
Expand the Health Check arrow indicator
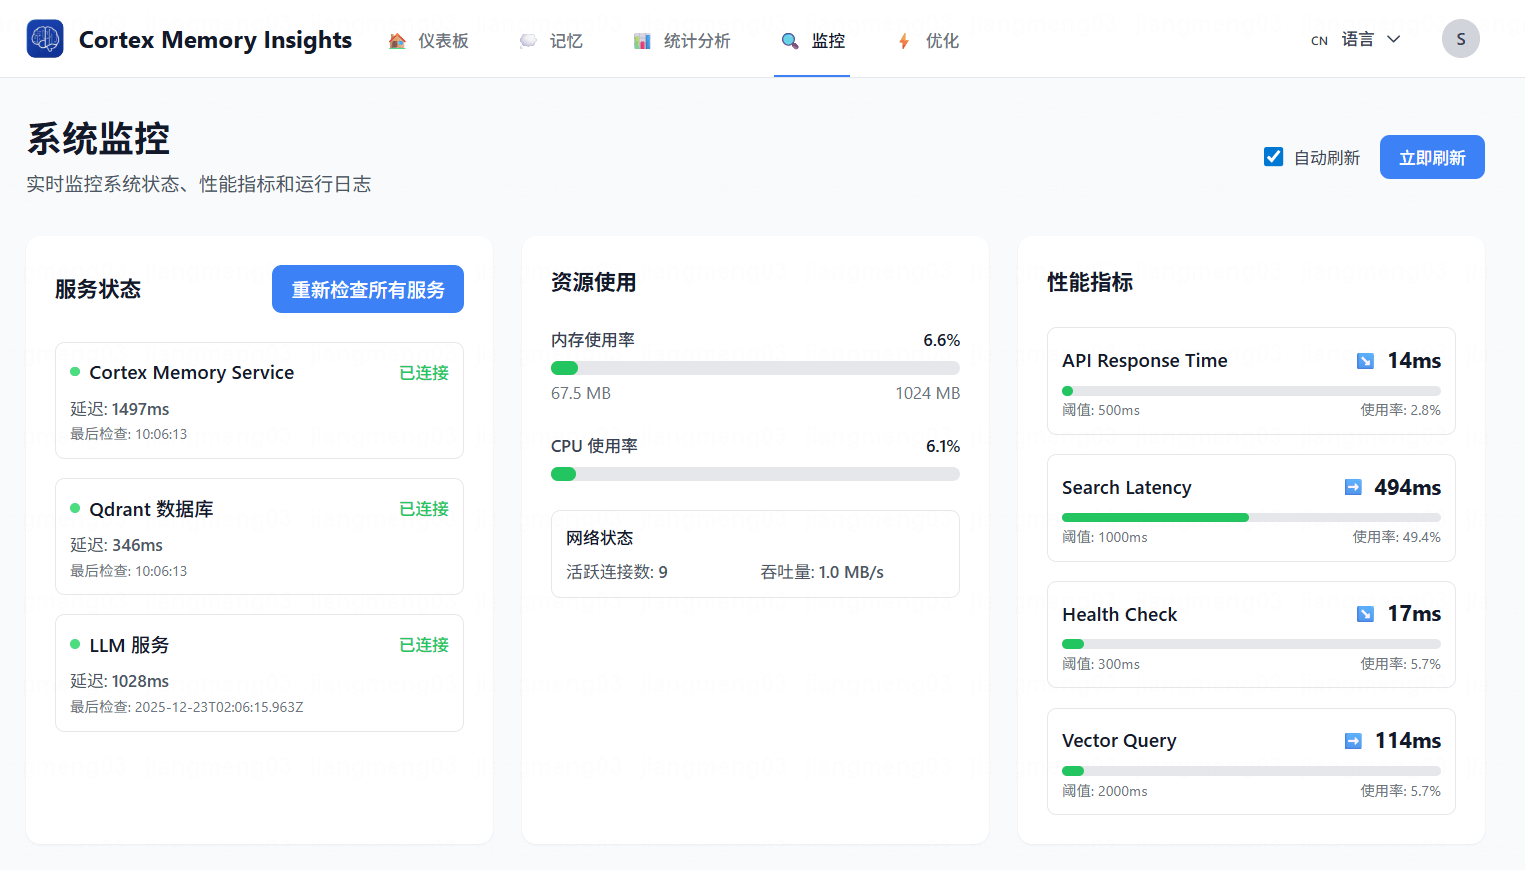[1365, 613]
